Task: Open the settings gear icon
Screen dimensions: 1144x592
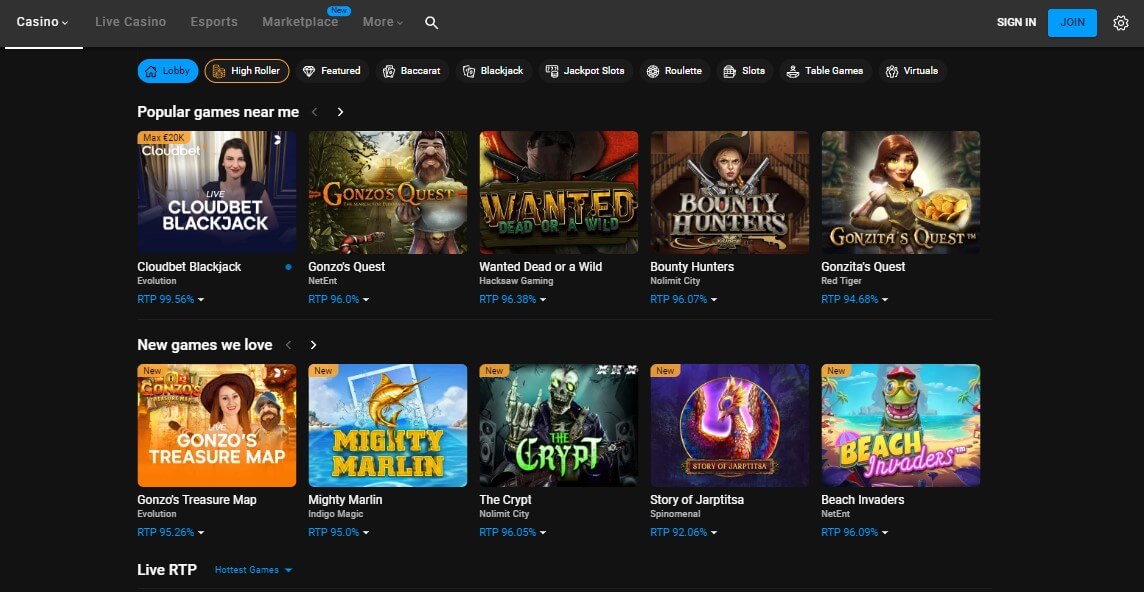Action: click(1121, 23)
